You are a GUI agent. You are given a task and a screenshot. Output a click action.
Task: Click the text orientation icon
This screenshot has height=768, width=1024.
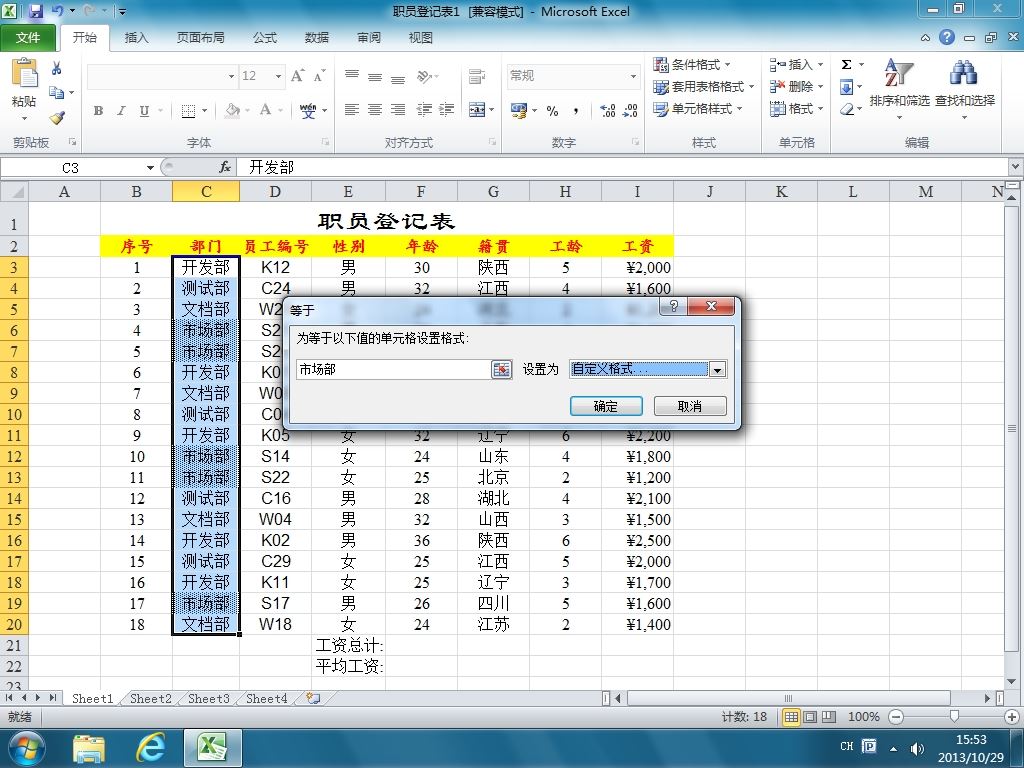click(x=425, y=76)
